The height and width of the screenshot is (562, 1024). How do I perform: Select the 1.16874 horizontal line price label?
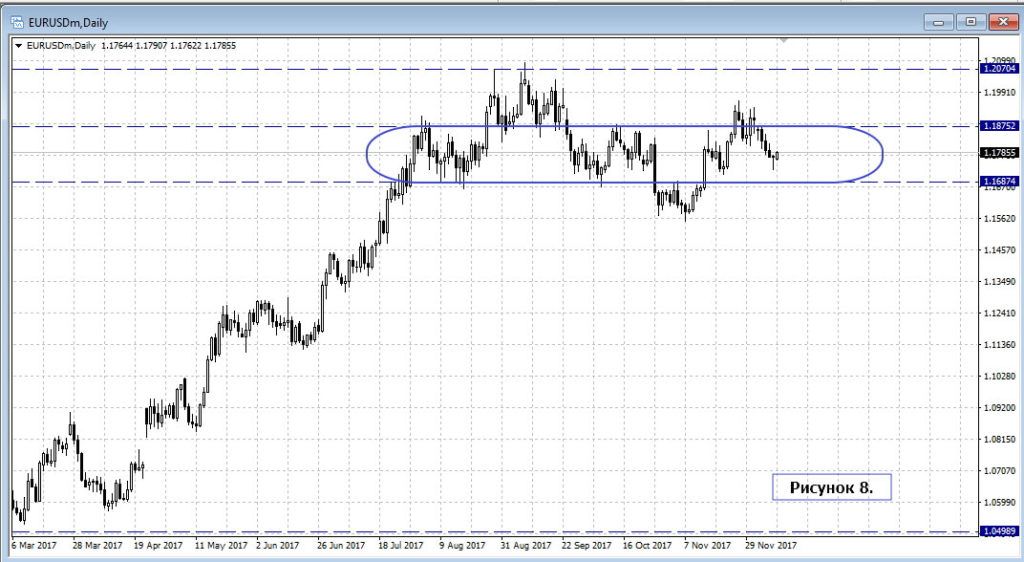(1000, 182)
